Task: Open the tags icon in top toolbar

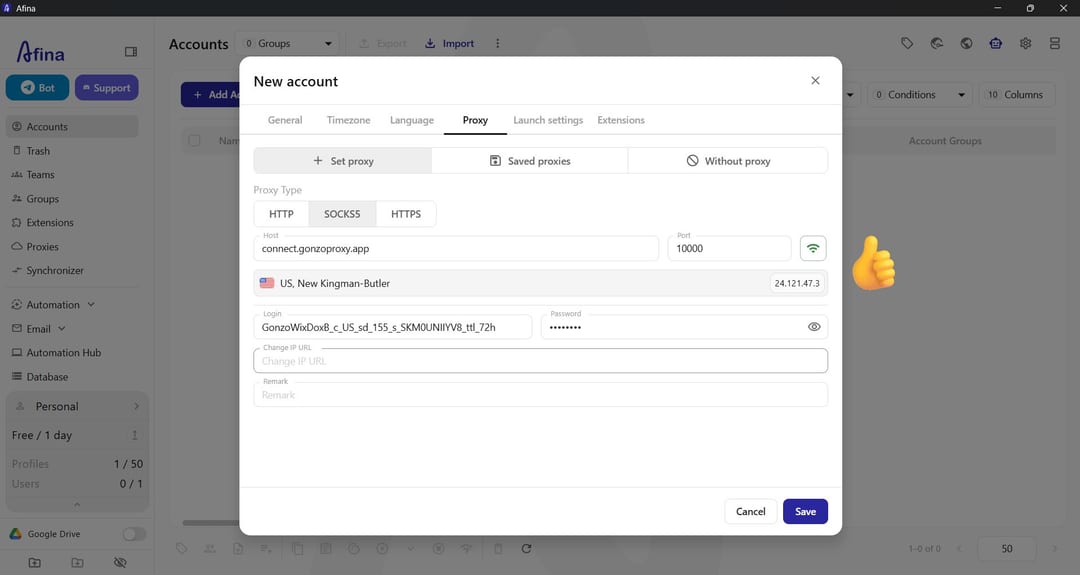Action: click(907, 43)
